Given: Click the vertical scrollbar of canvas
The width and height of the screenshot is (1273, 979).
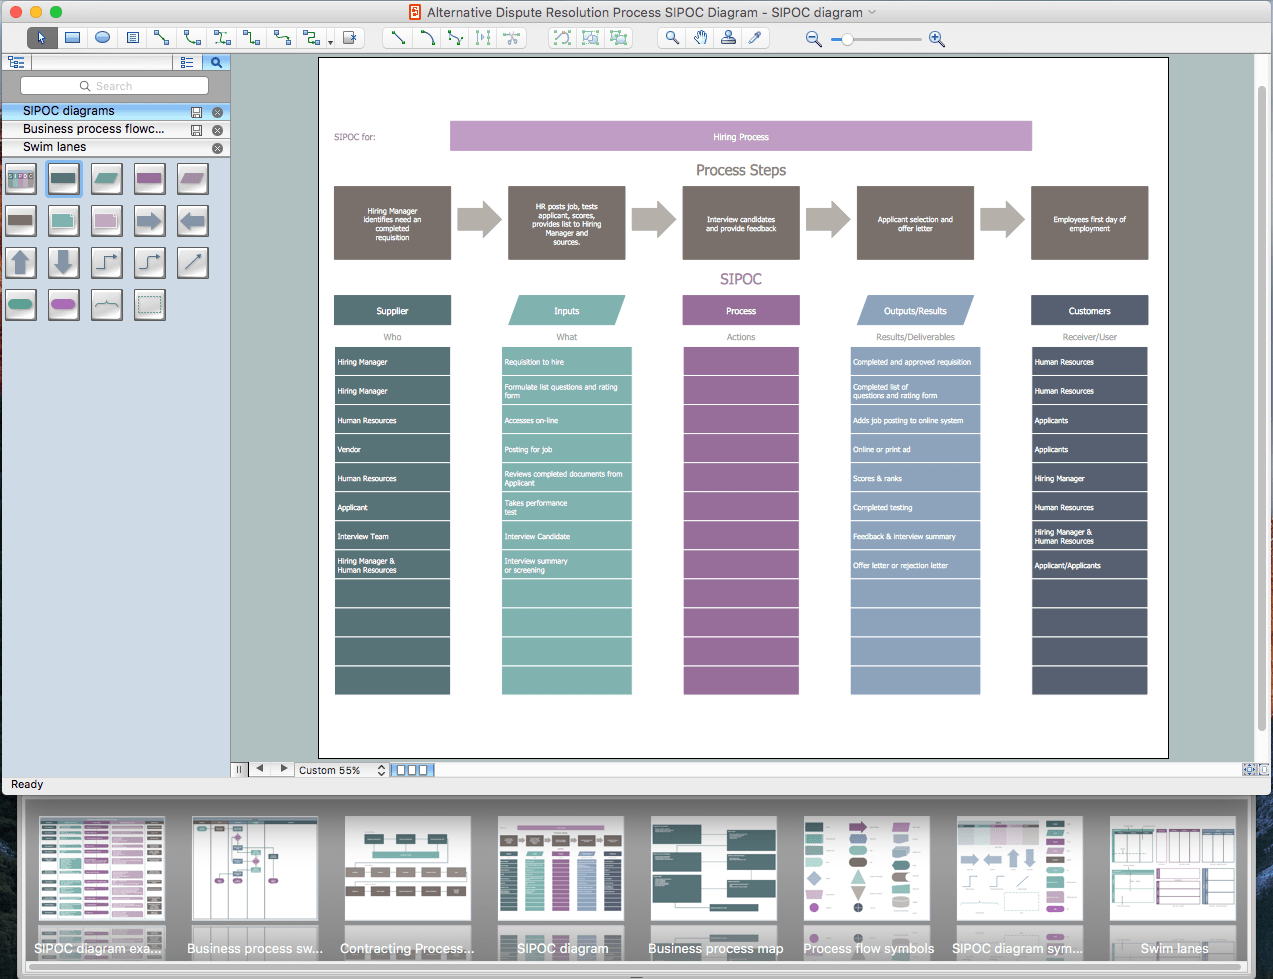Looking at the screenshot, I should pyautogui.click(x=1262, y=410).
